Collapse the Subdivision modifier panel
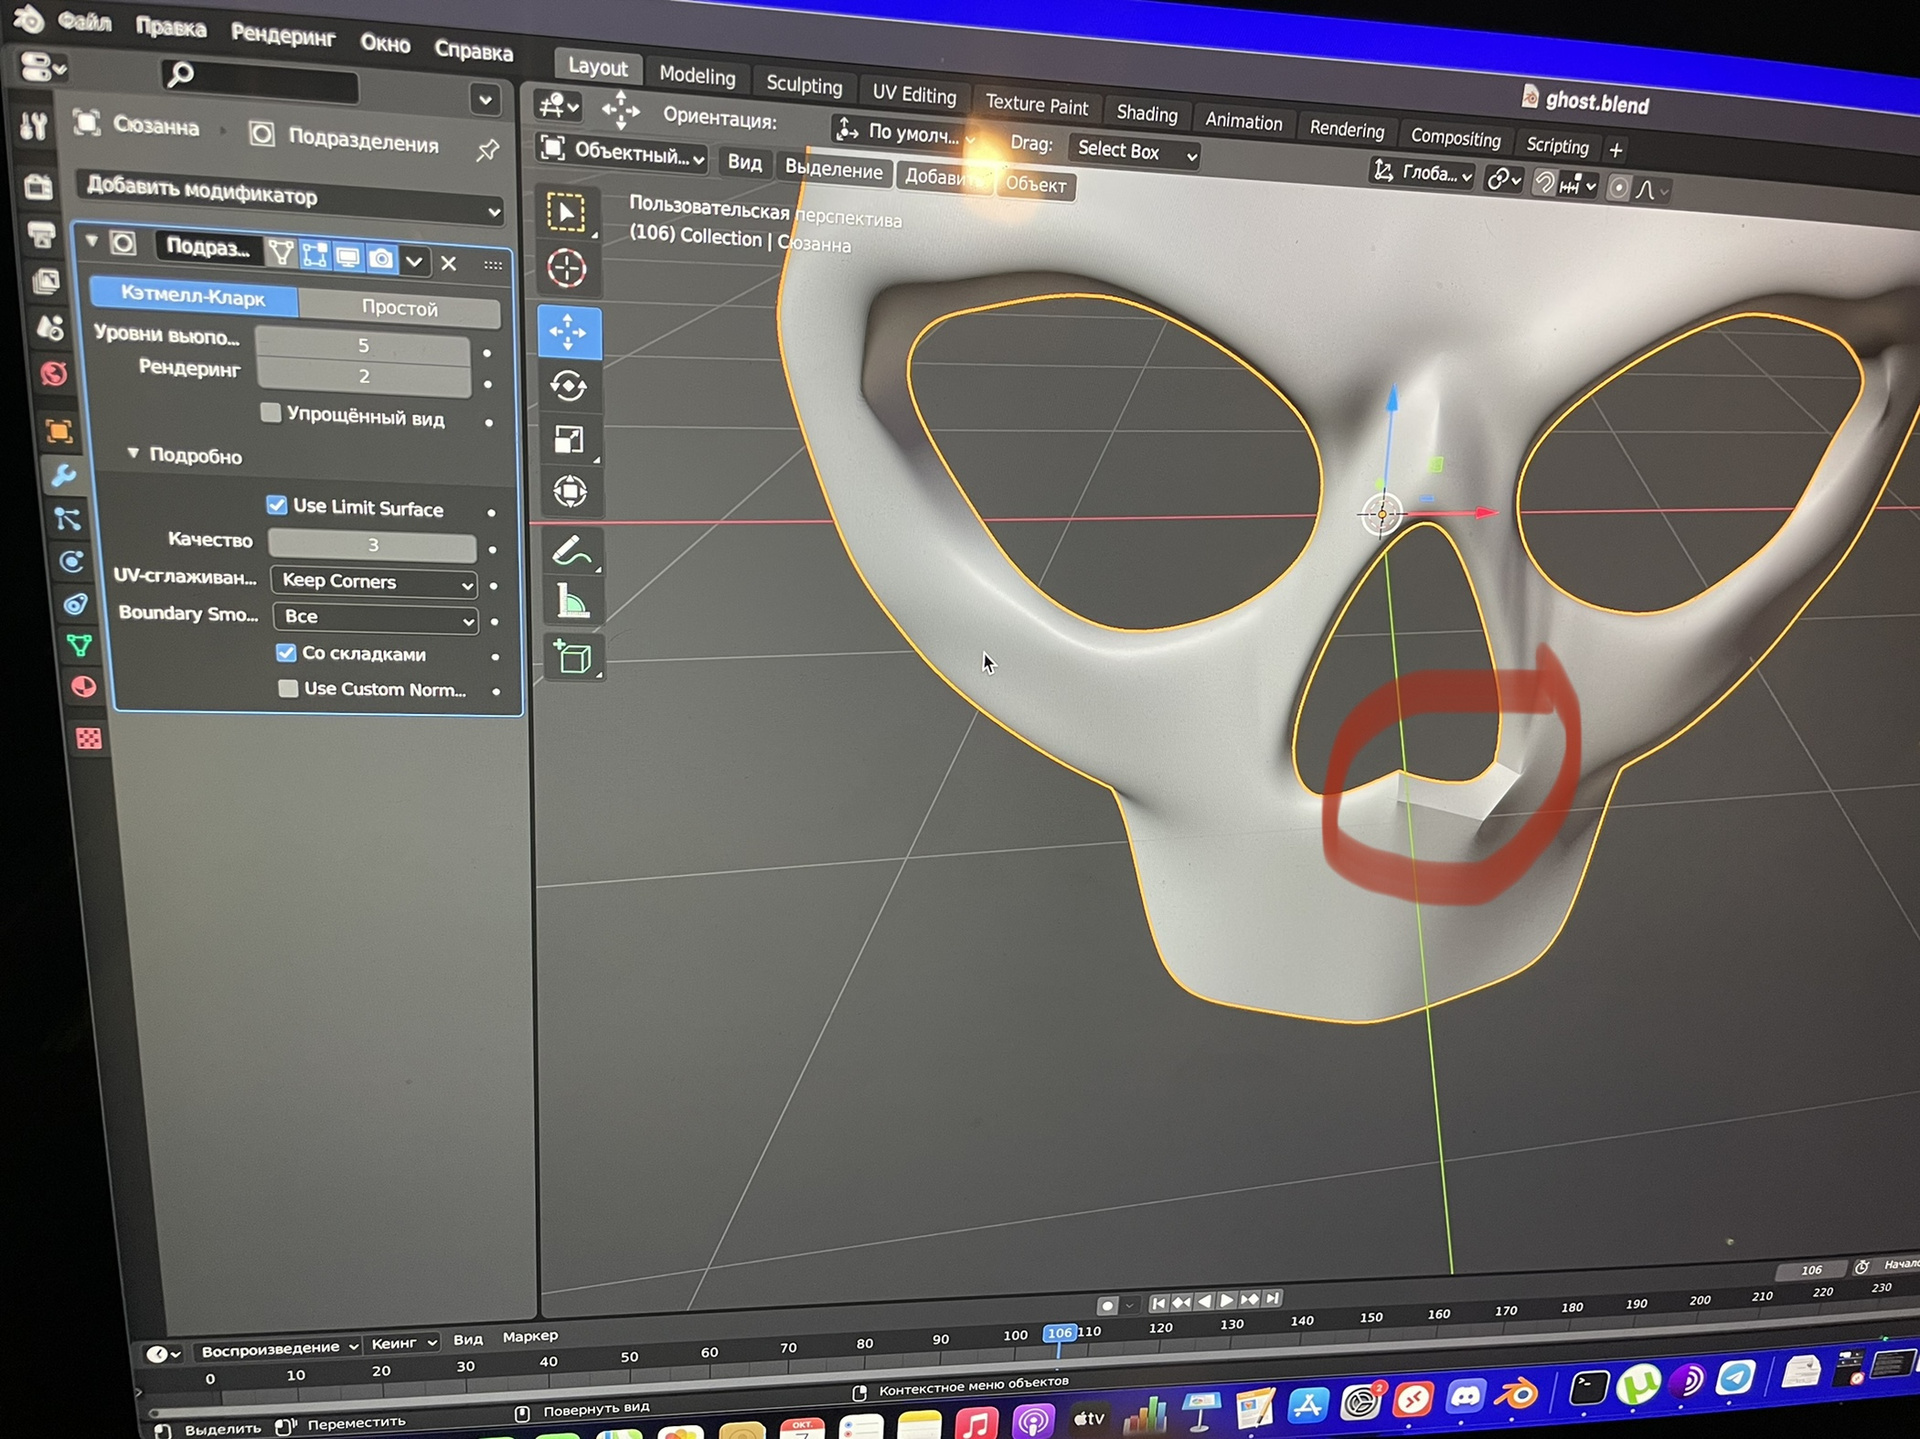 [x=92, y=240]
